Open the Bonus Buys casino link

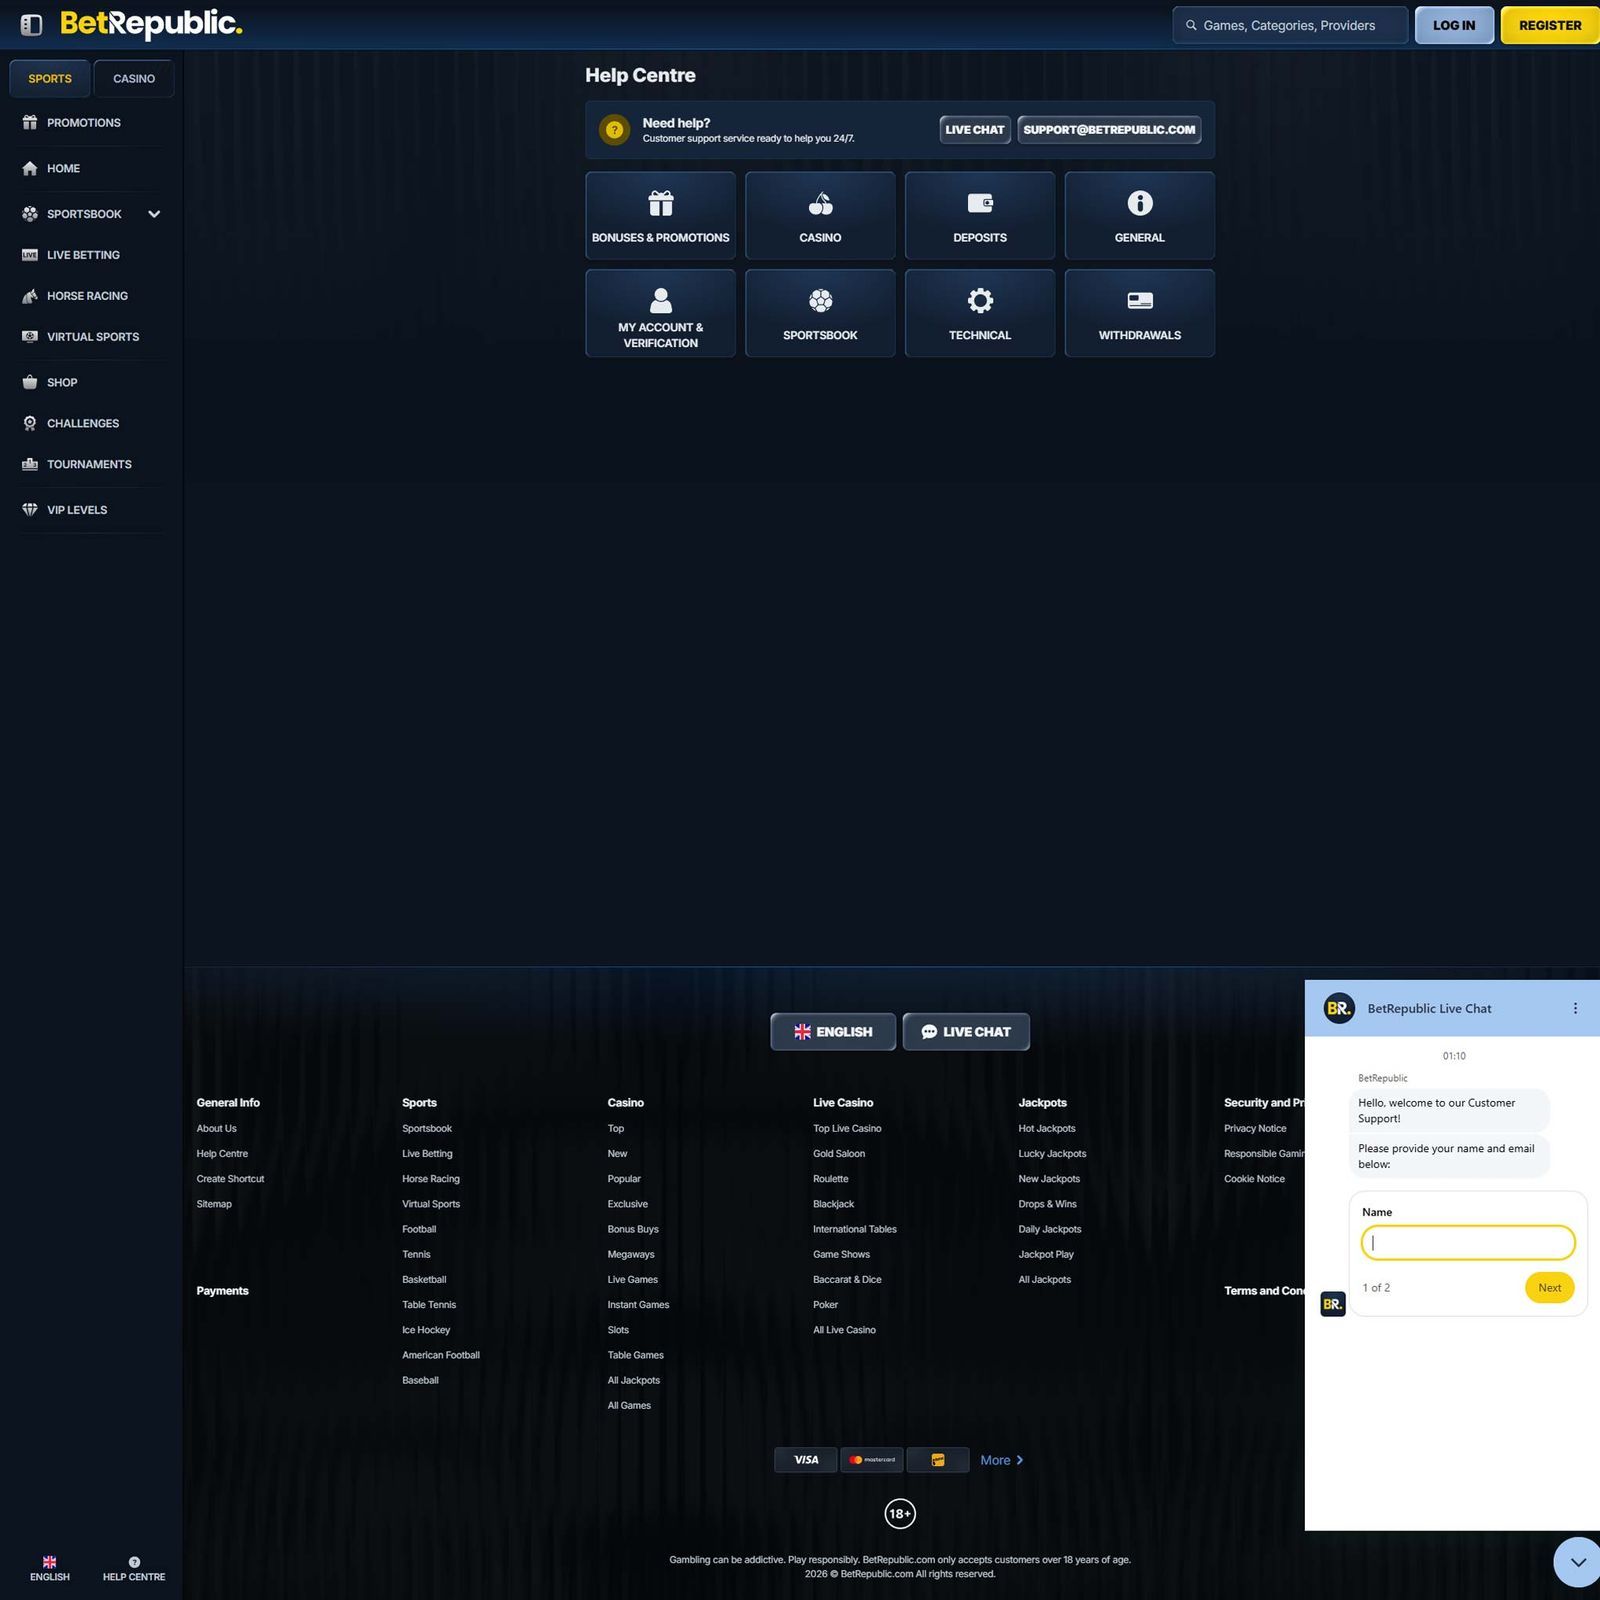pos(633,1229)
